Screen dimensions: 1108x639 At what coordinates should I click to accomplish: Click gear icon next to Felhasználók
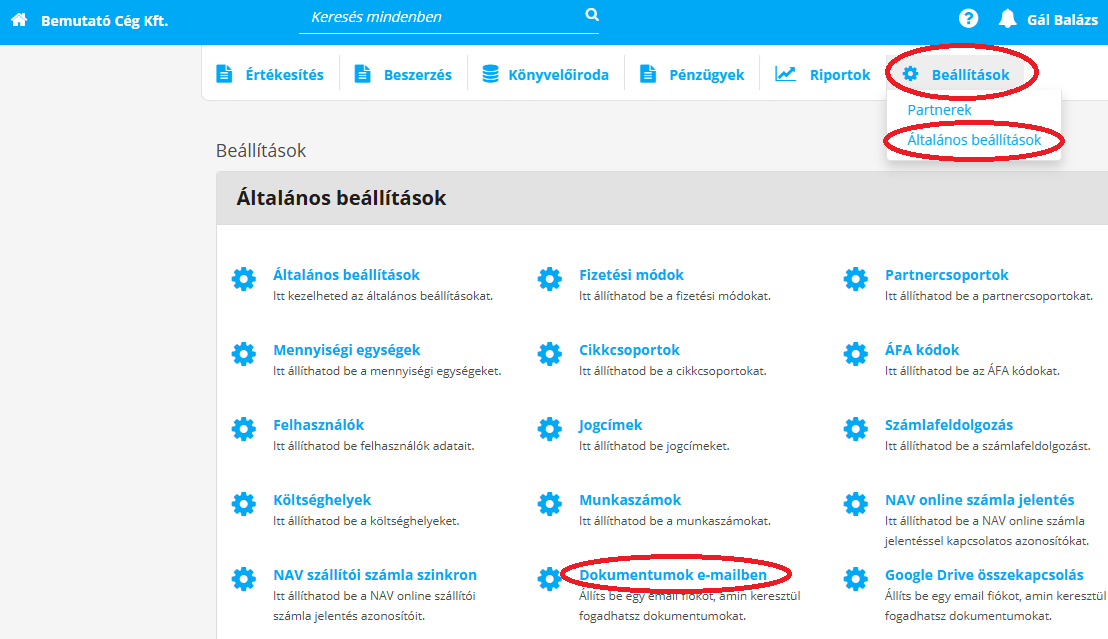point(244,429)
